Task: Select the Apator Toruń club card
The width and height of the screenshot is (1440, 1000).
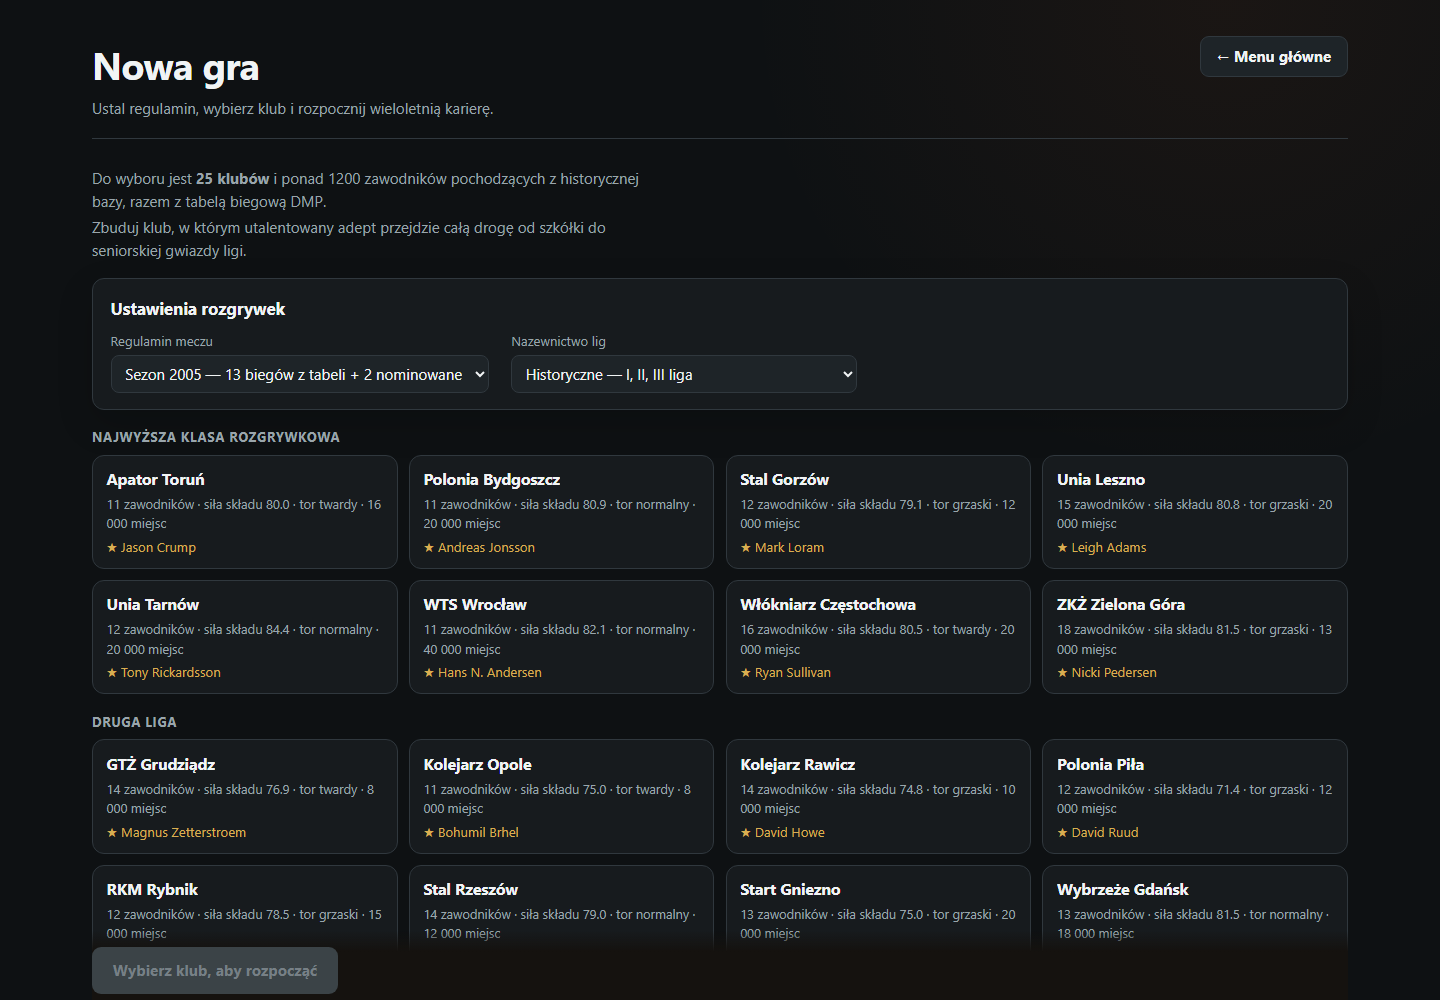Action: [x=245, y=512]
